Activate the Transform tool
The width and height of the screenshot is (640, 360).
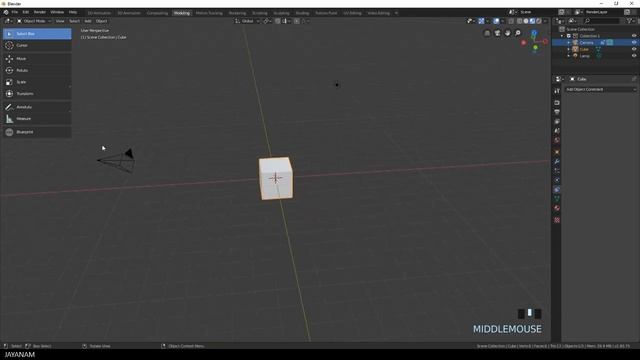click(37, 94)
